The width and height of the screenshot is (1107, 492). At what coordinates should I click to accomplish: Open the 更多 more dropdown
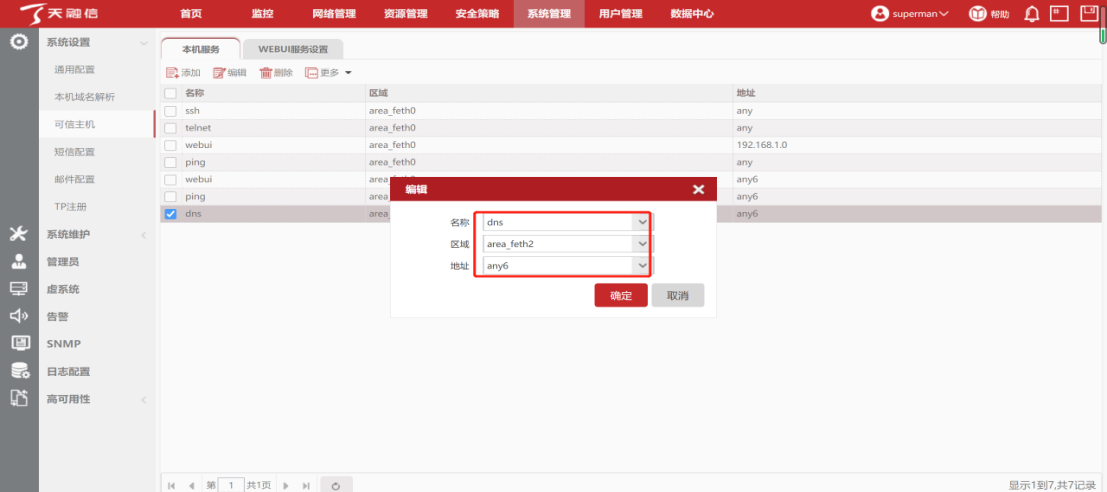point(328,73)
